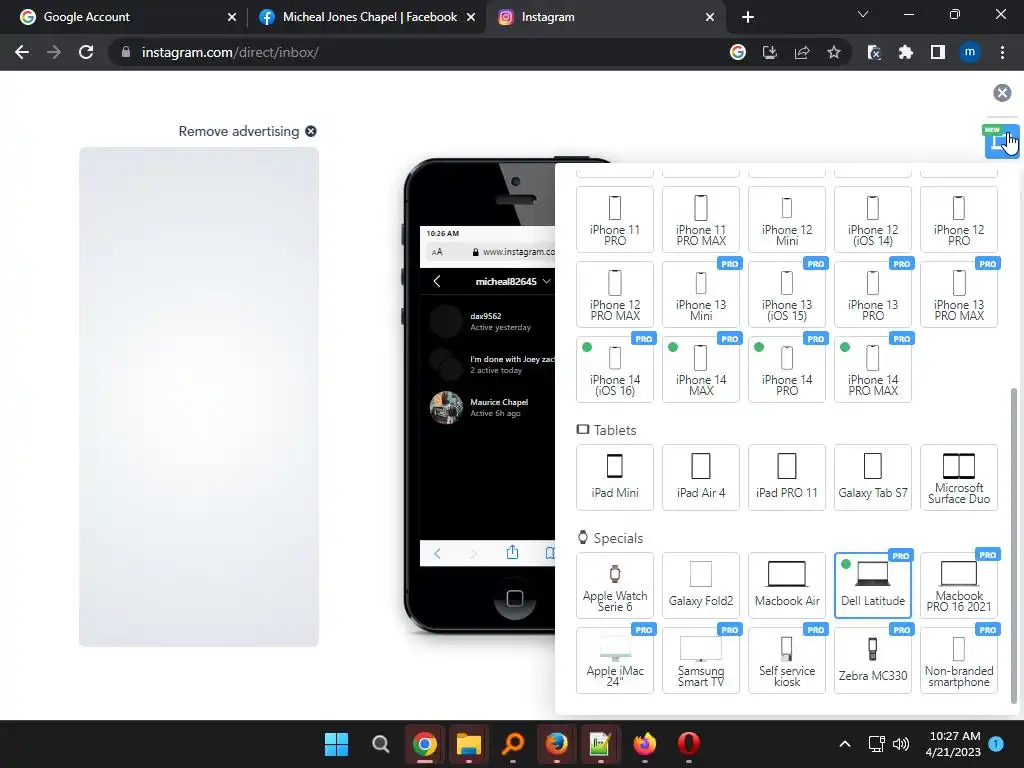Select the iPhone 14 MAX device

click(x=701, y=370)
